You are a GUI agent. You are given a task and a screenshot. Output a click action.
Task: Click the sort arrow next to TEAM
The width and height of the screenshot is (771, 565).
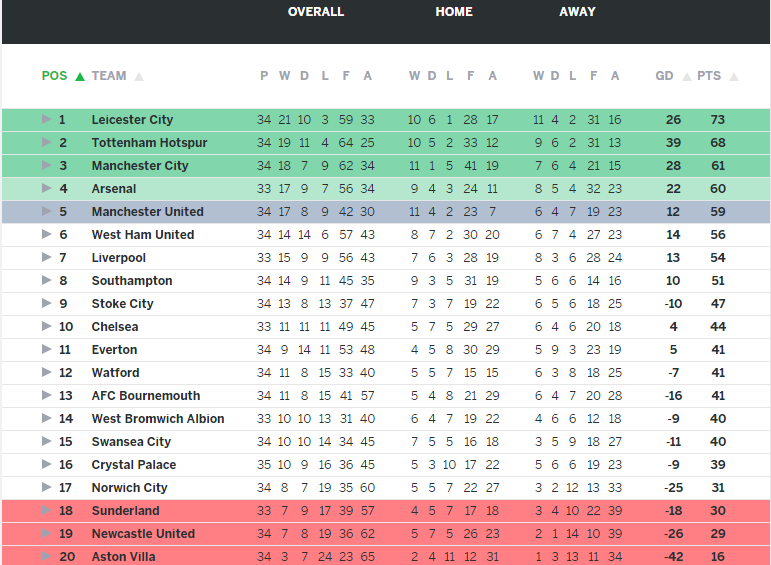[x=139, y=76]
